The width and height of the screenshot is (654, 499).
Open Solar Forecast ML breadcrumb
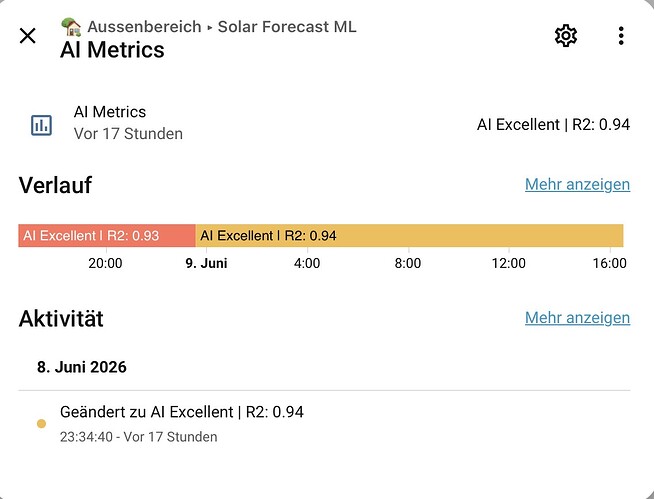[287, 27]
